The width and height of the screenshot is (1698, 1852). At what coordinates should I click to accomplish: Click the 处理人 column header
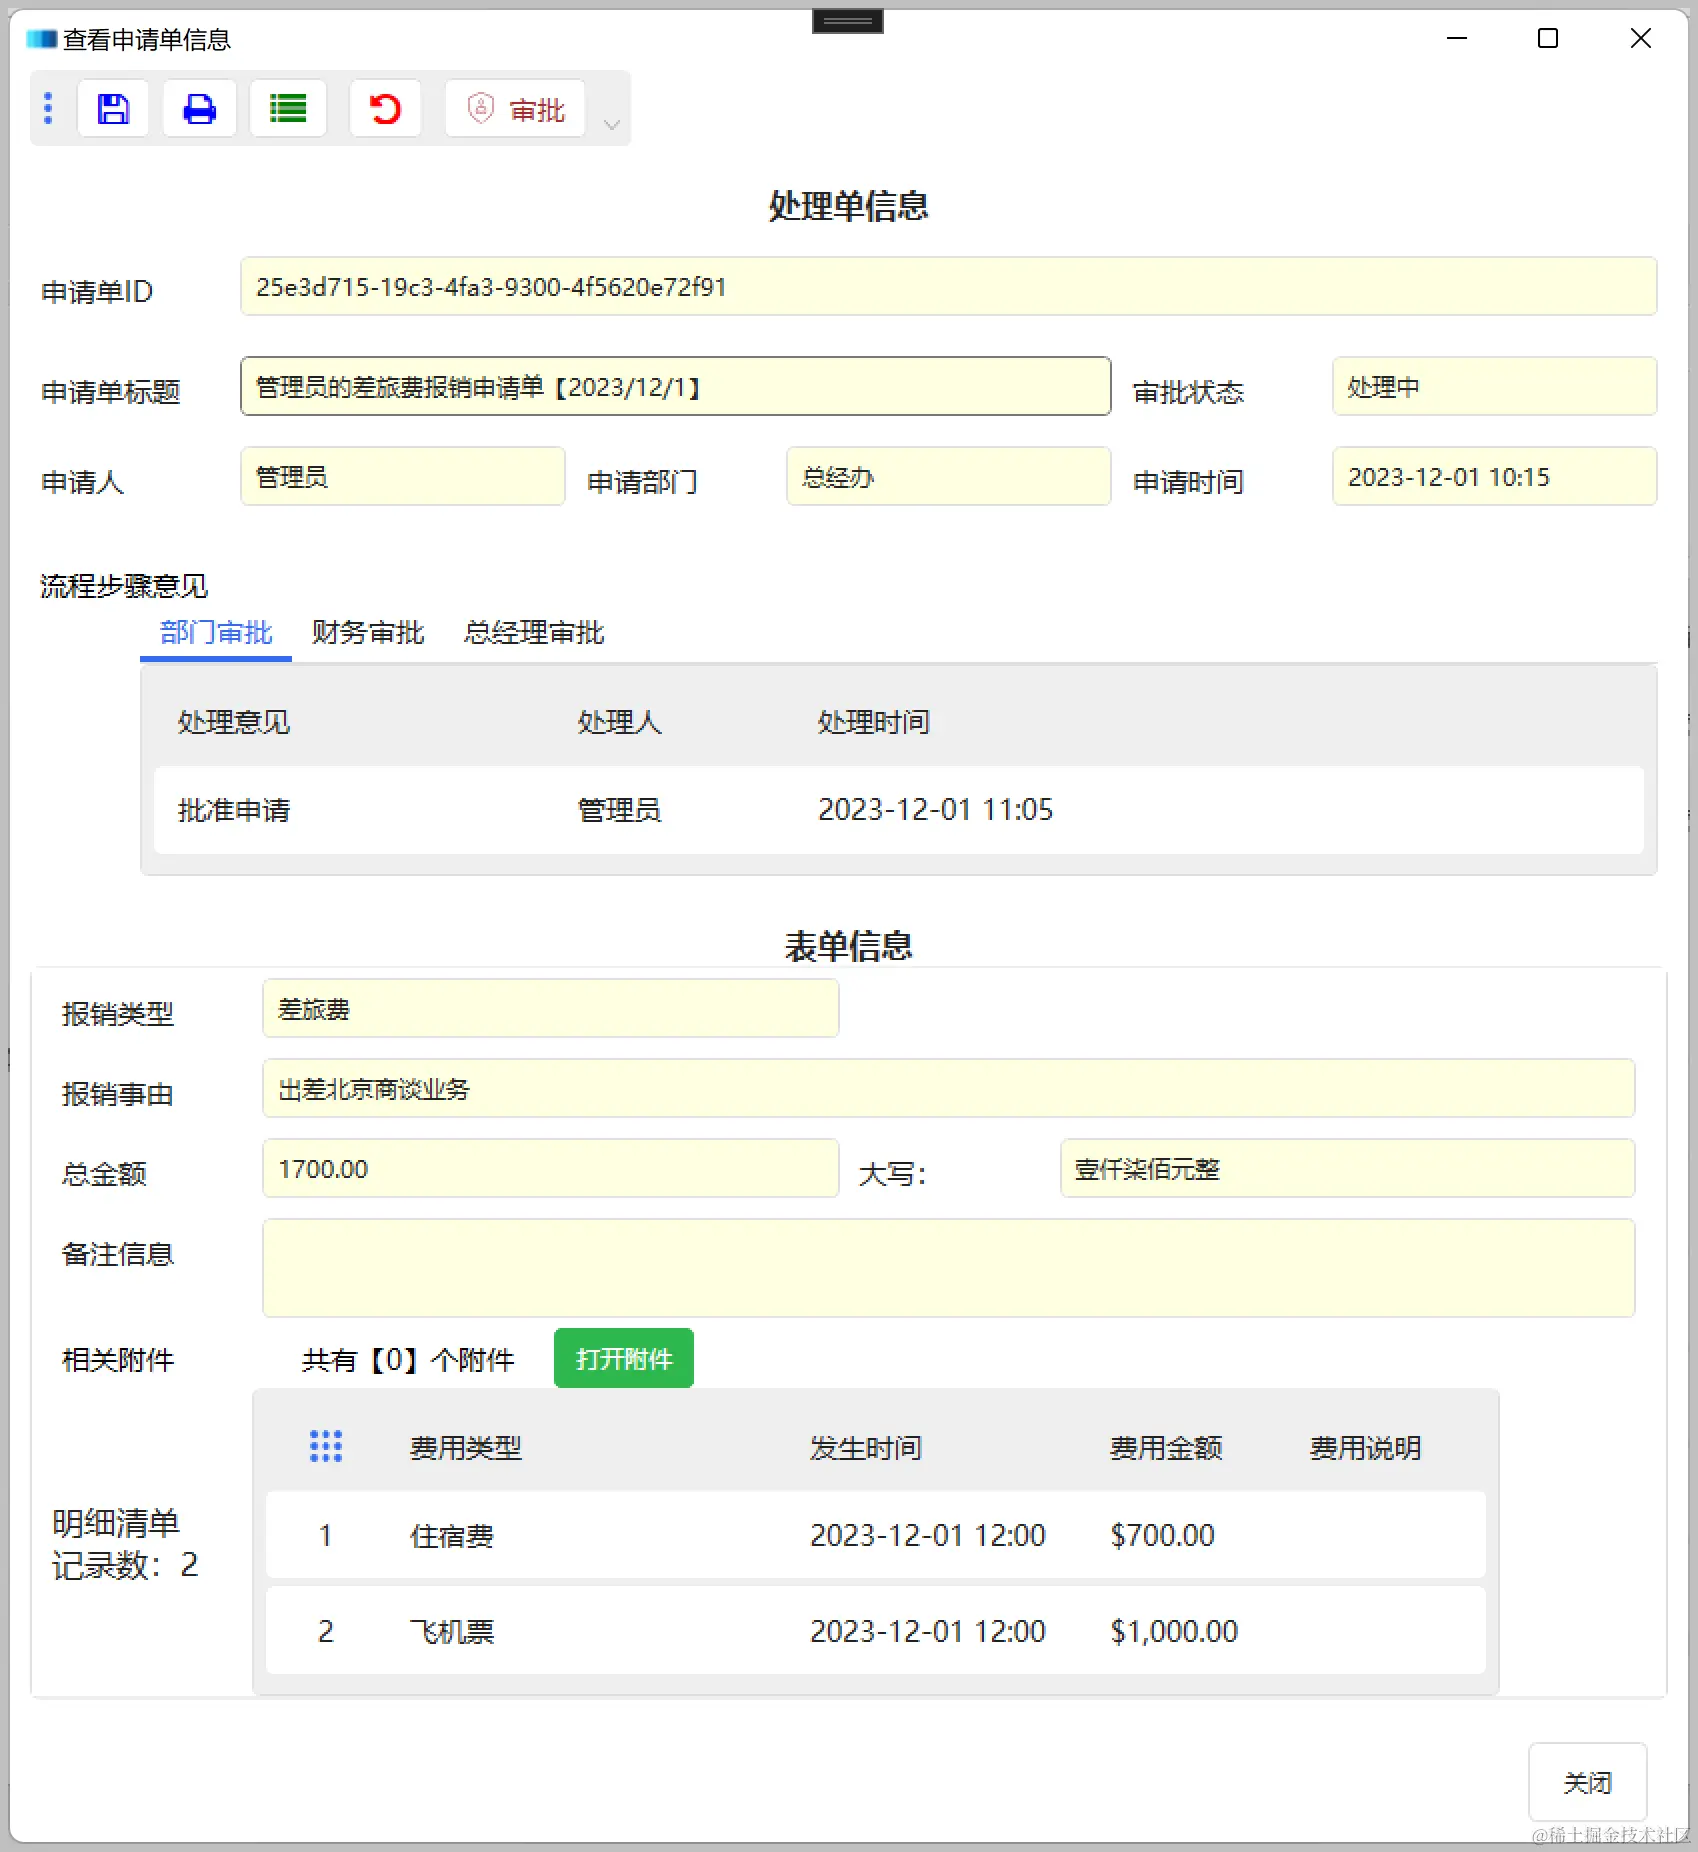tap(619, 722)
